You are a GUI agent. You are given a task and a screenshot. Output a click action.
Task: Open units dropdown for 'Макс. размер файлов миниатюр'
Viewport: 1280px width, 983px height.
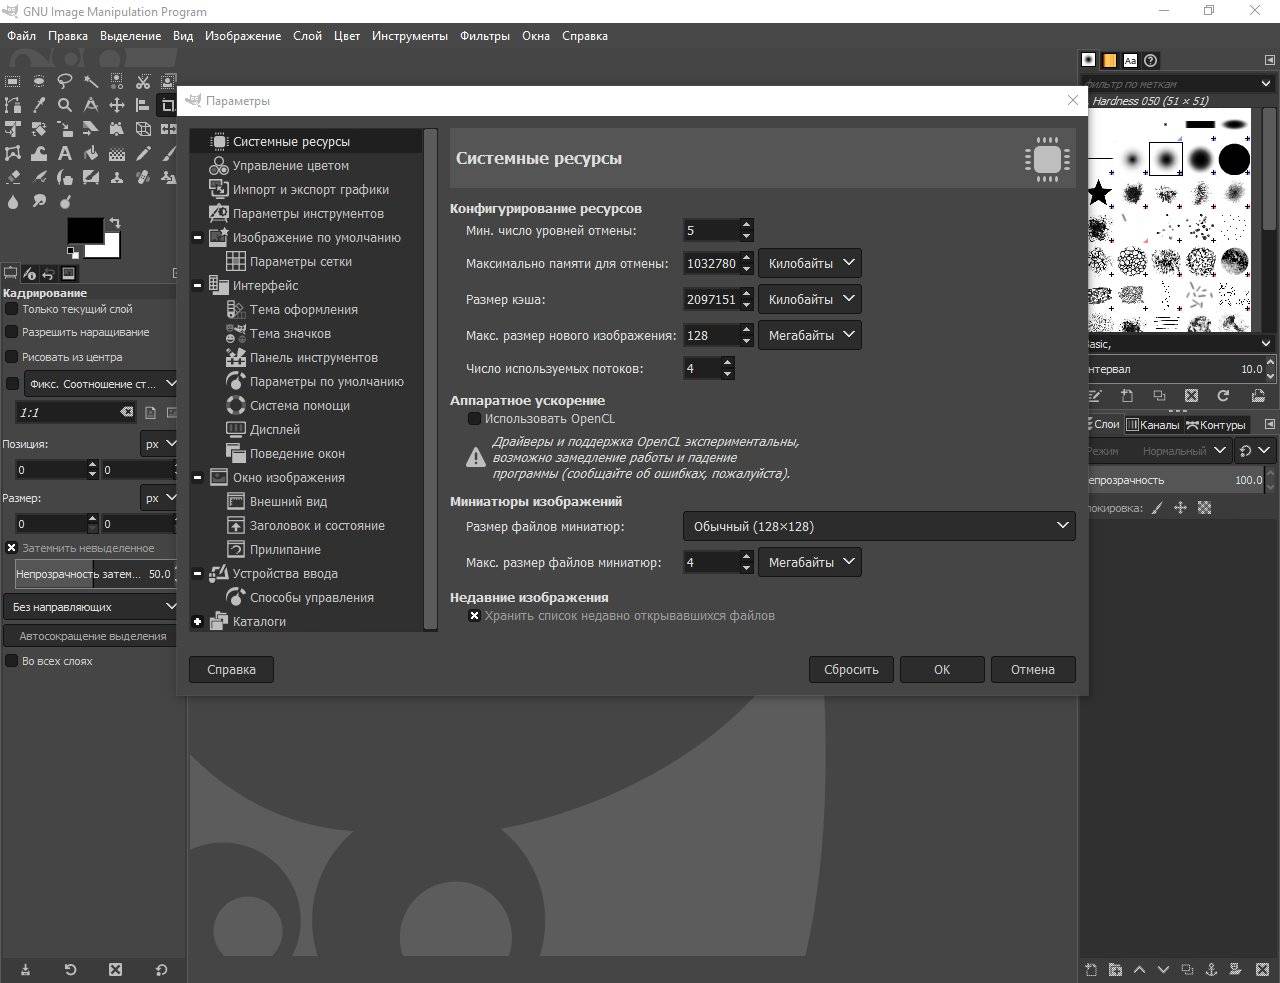810,562
